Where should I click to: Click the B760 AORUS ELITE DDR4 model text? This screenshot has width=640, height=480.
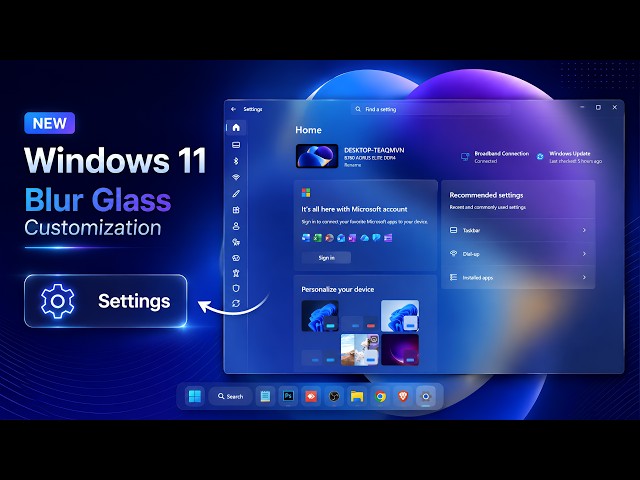(x=369, y=158)
